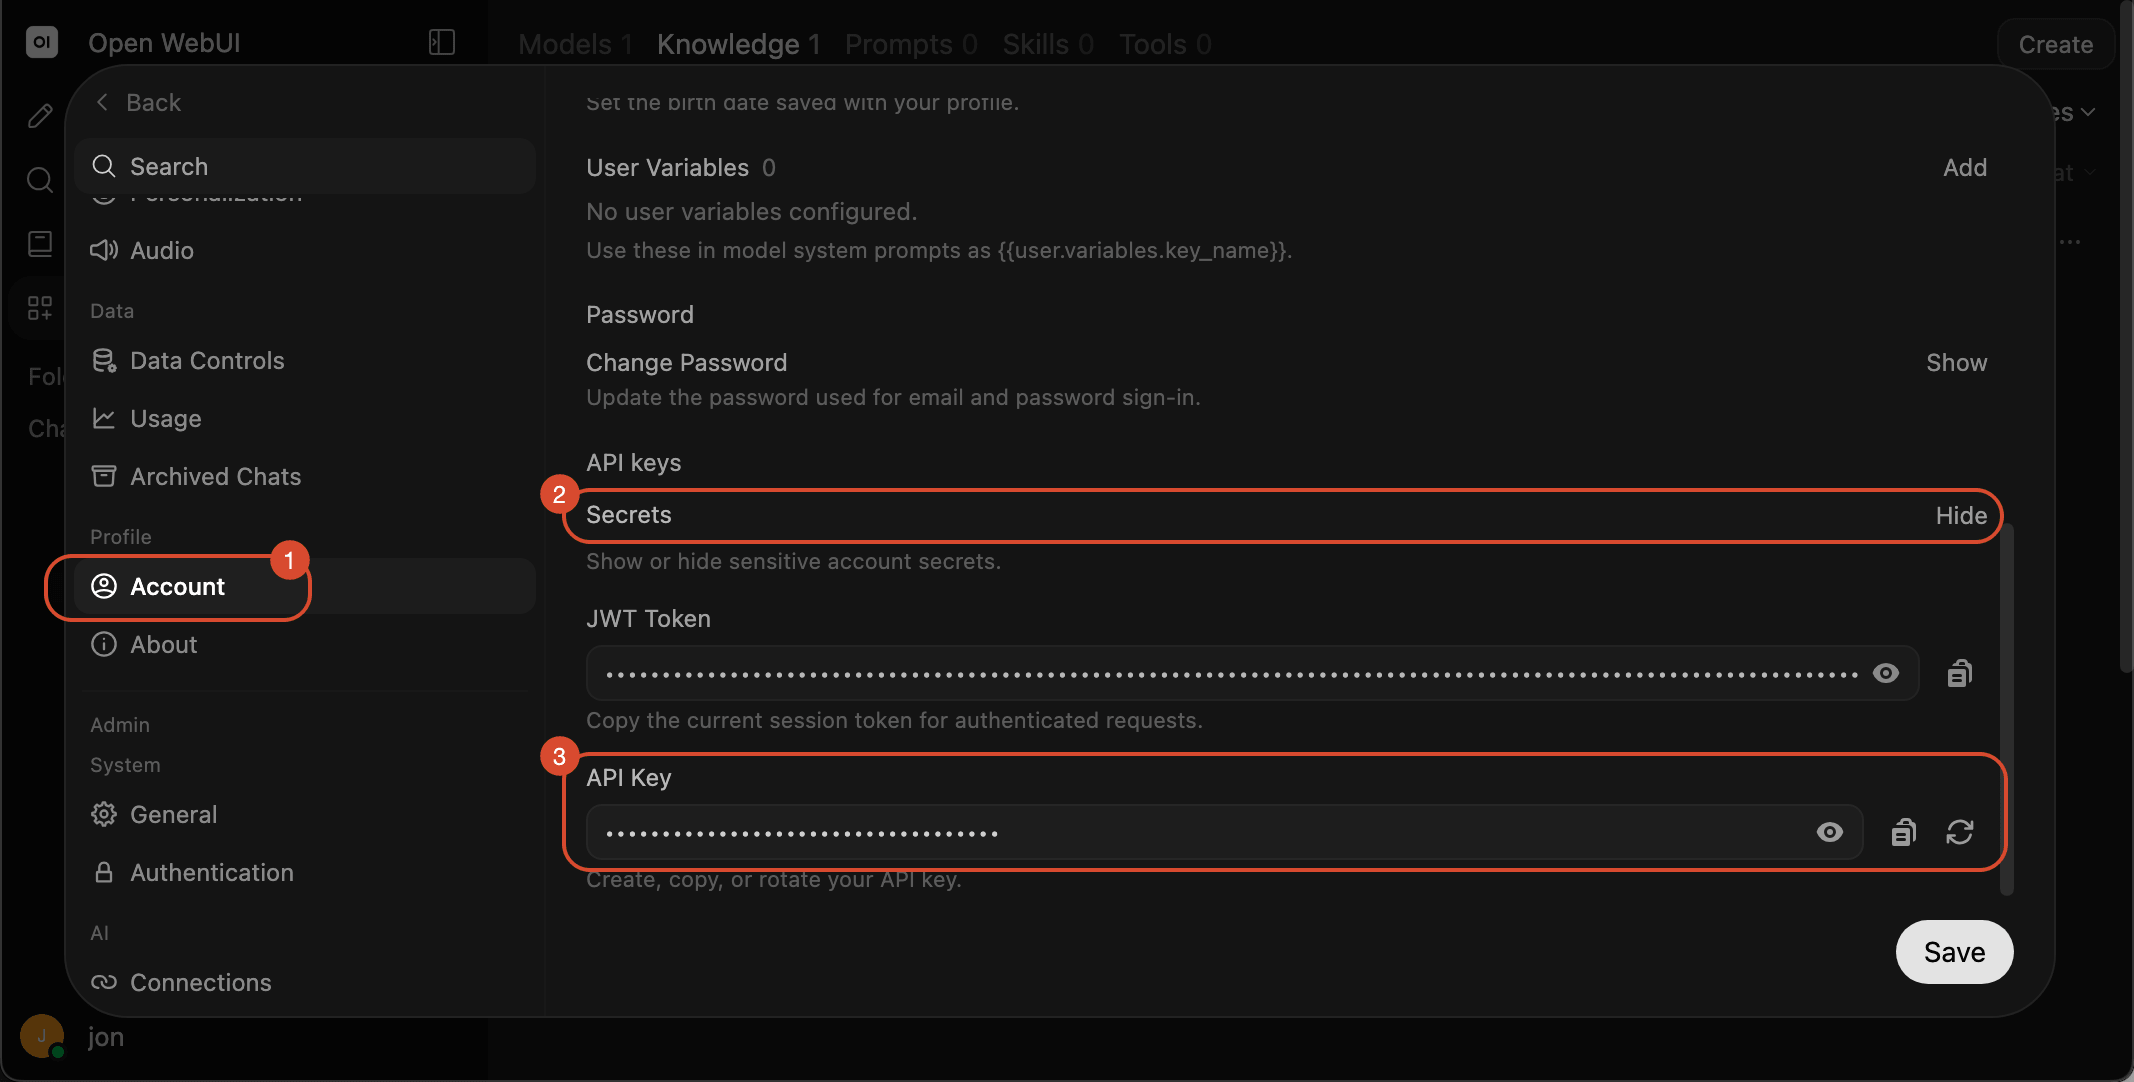
Task: Open the workspace grid icon
Action: 40,308
